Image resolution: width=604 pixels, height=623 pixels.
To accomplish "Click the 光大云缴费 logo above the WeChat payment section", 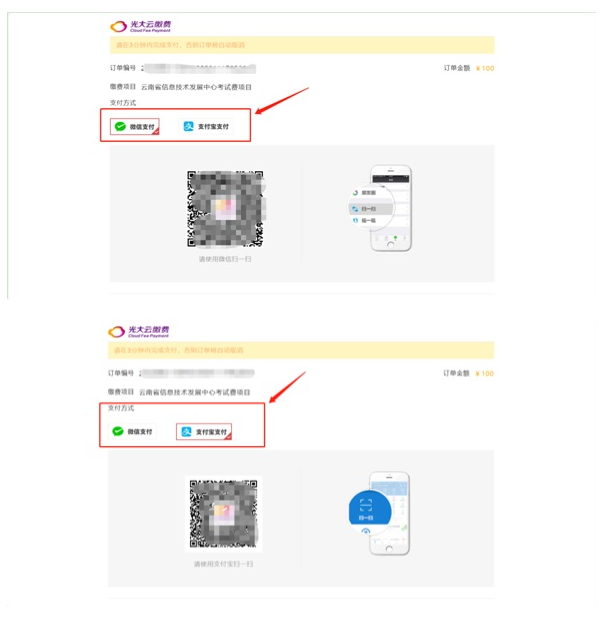I will tap(140, 27).
